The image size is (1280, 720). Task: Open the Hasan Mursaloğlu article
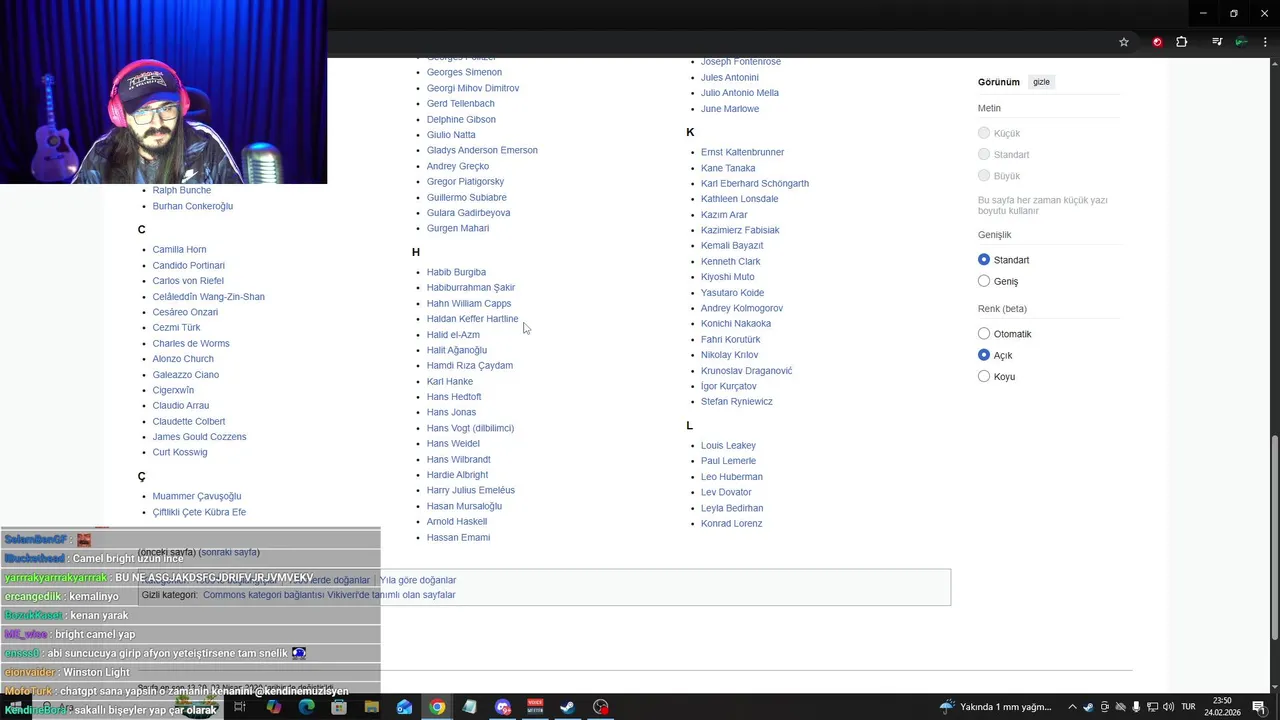click(x=464, y=506)
